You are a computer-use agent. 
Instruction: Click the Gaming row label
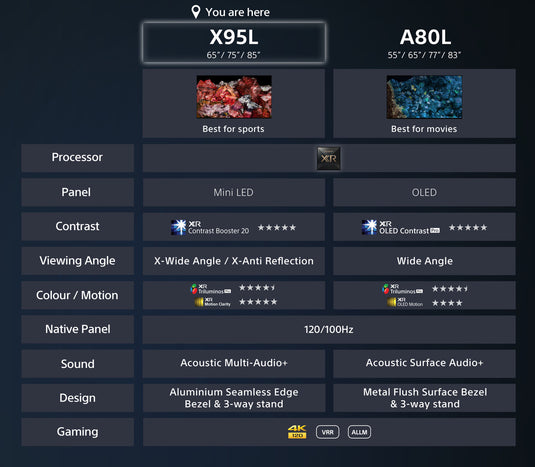click(77, 432)
